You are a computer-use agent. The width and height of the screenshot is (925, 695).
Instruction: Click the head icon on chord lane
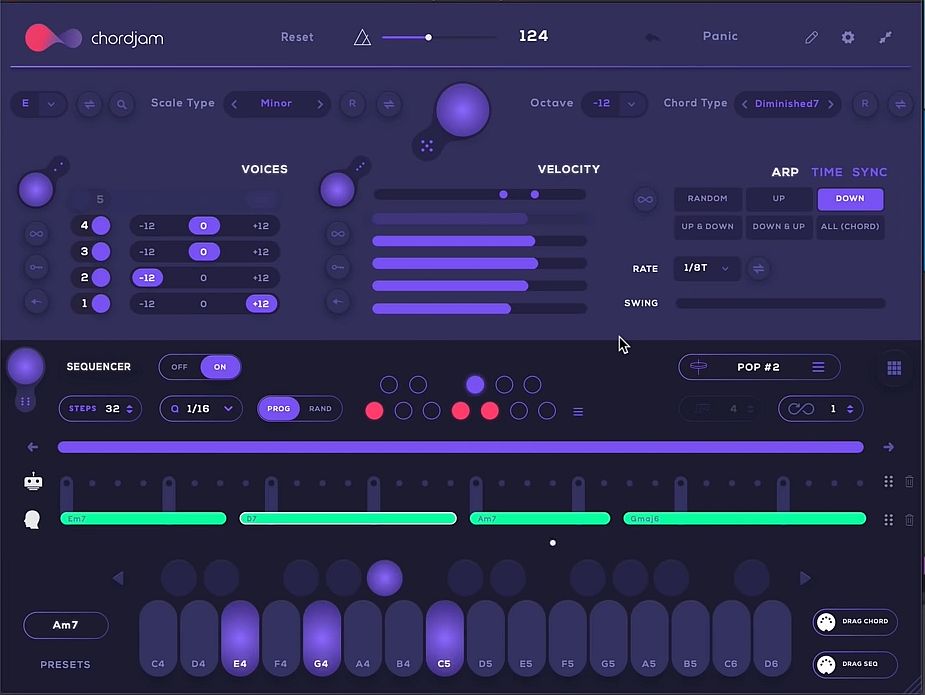tap(32, 519)
